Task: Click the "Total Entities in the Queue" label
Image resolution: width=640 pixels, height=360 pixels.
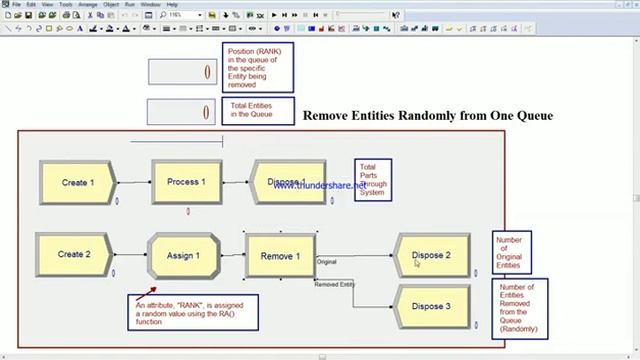Action: (x=251, y=110)
